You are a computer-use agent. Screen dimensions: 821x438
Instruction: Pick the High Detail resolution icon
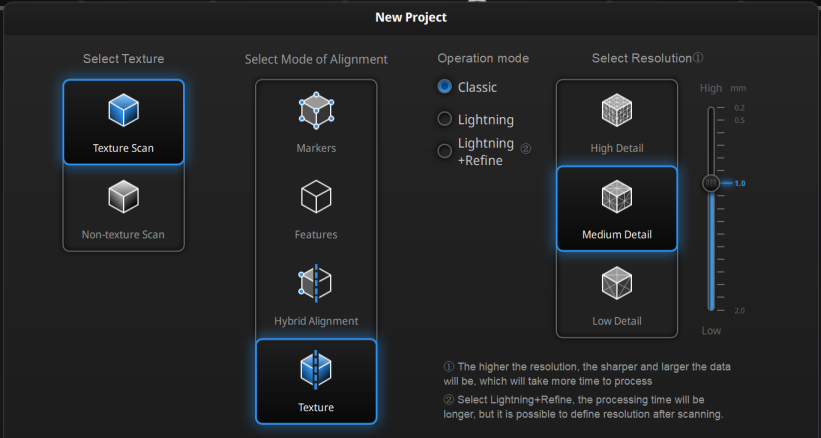coord(617,110)
